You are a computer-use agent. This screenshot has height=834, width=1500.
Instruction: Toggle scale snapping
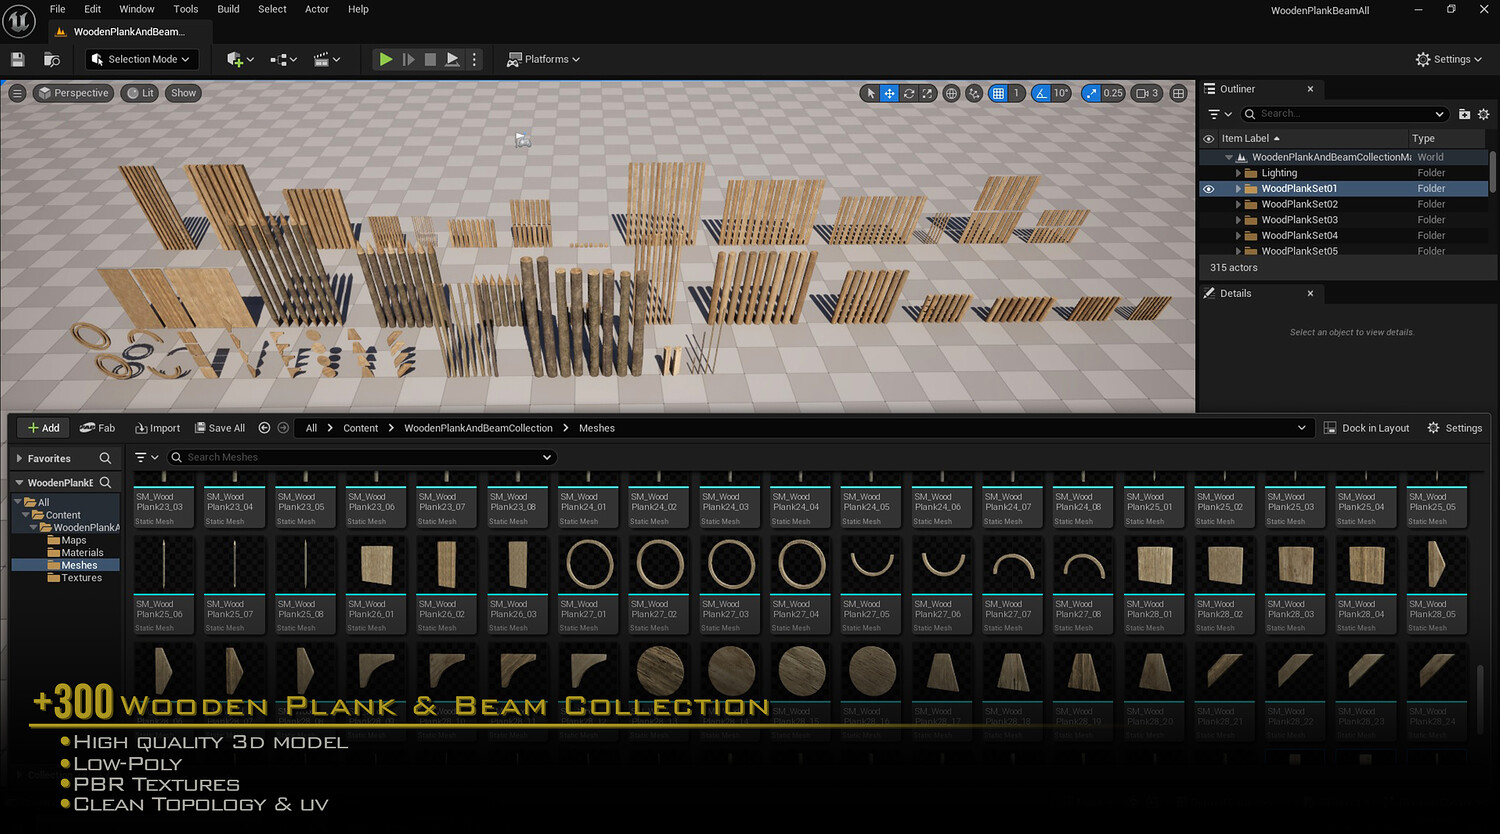[x=1090, y=93]
